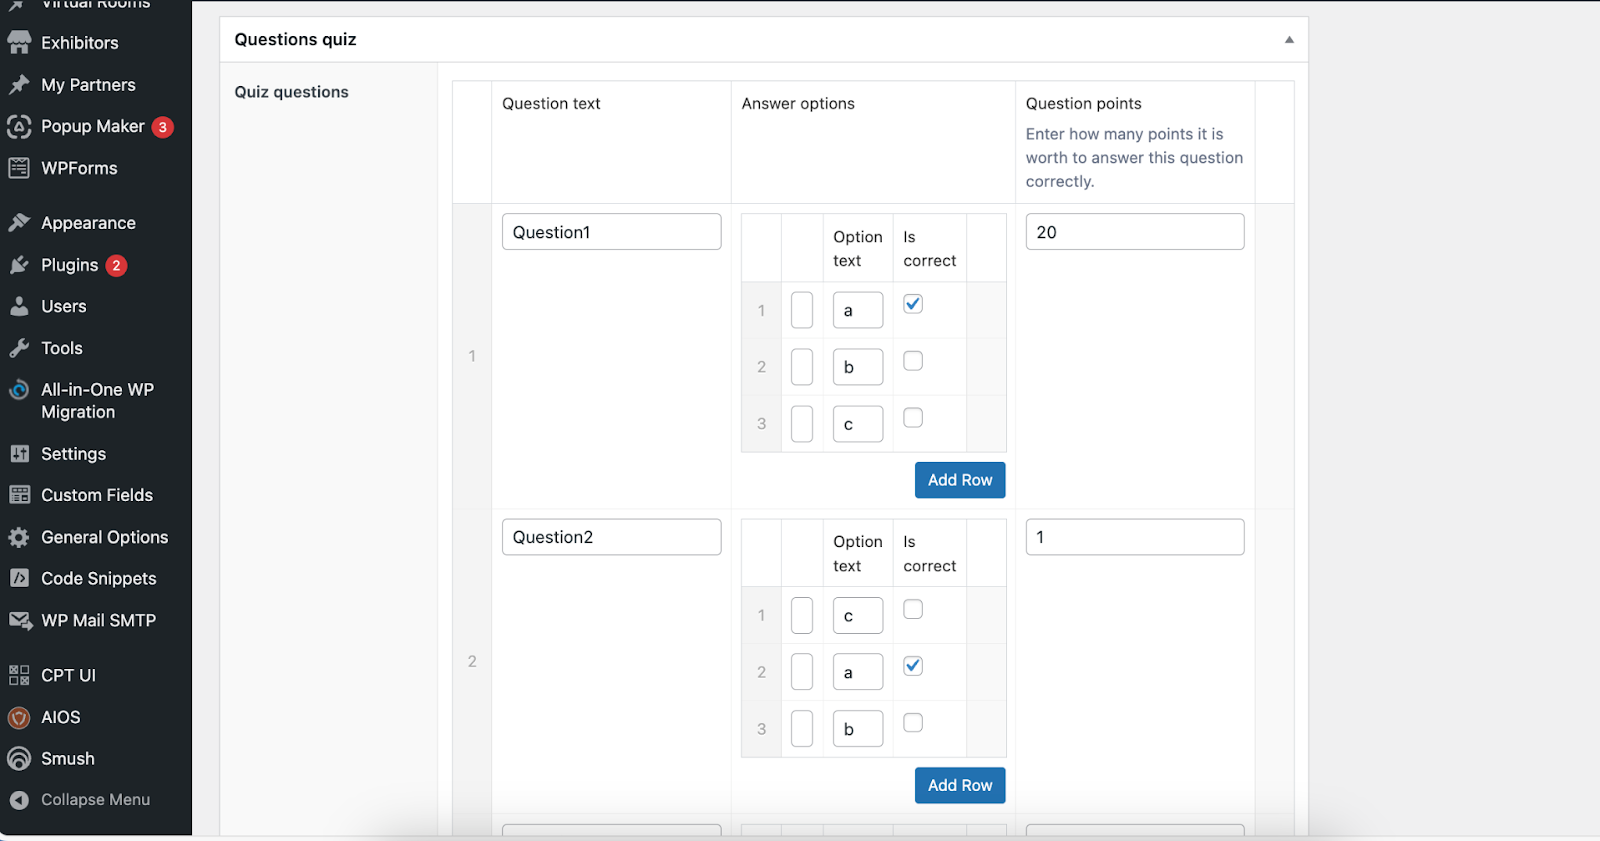Open the Custom Fields menu
The width and height of the screenshot is (1600, 841).
click(x=96, y=495)
